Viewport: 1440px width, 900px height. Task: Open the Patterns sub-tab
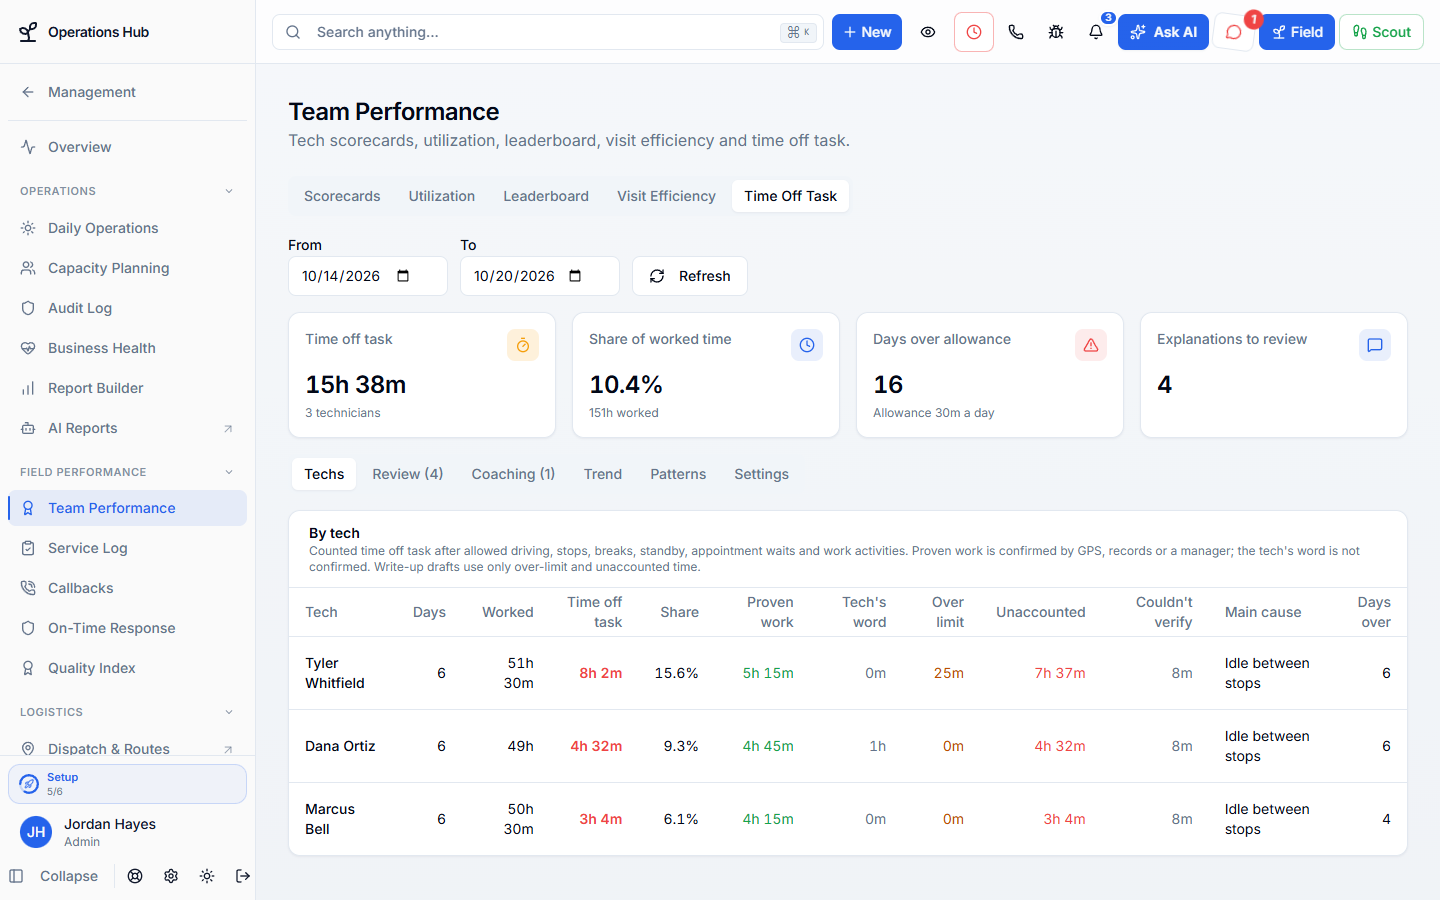point(678,474)
